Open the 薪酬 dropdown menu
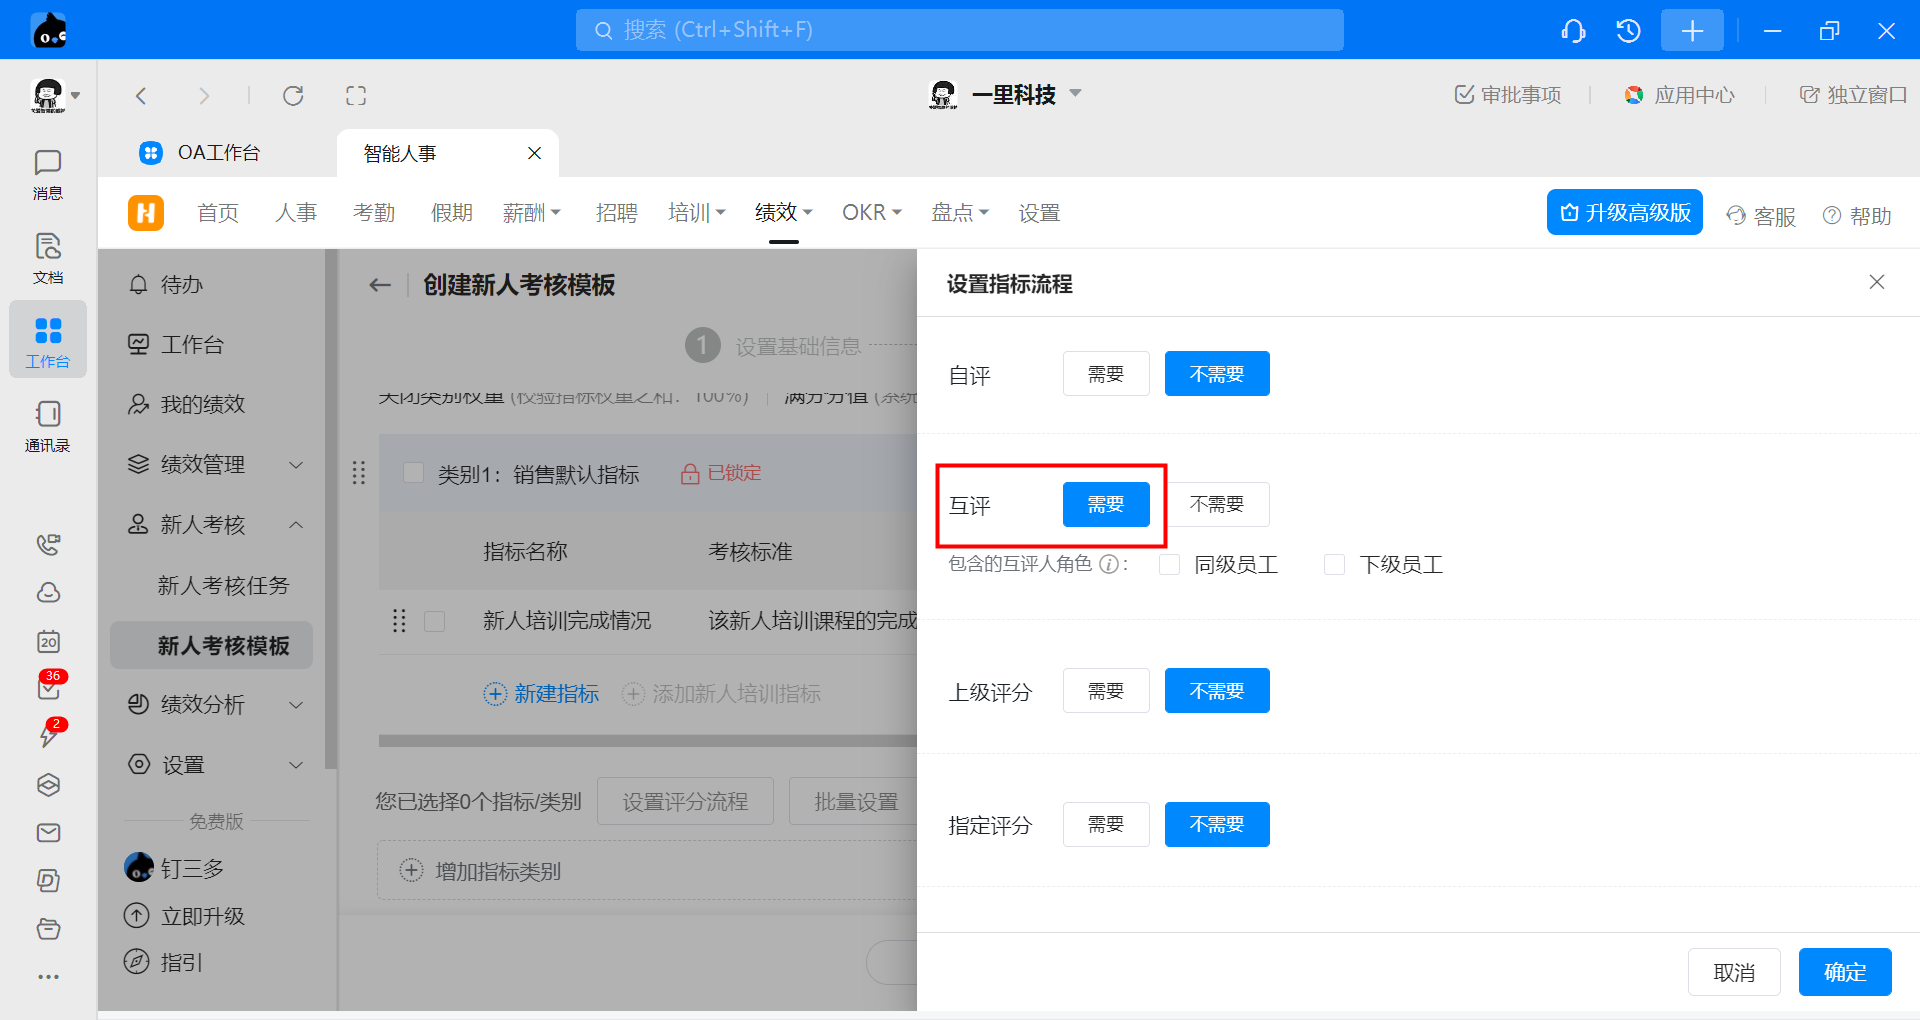1920x1020 pixels. pyautogui.click(x=531, y=213)
